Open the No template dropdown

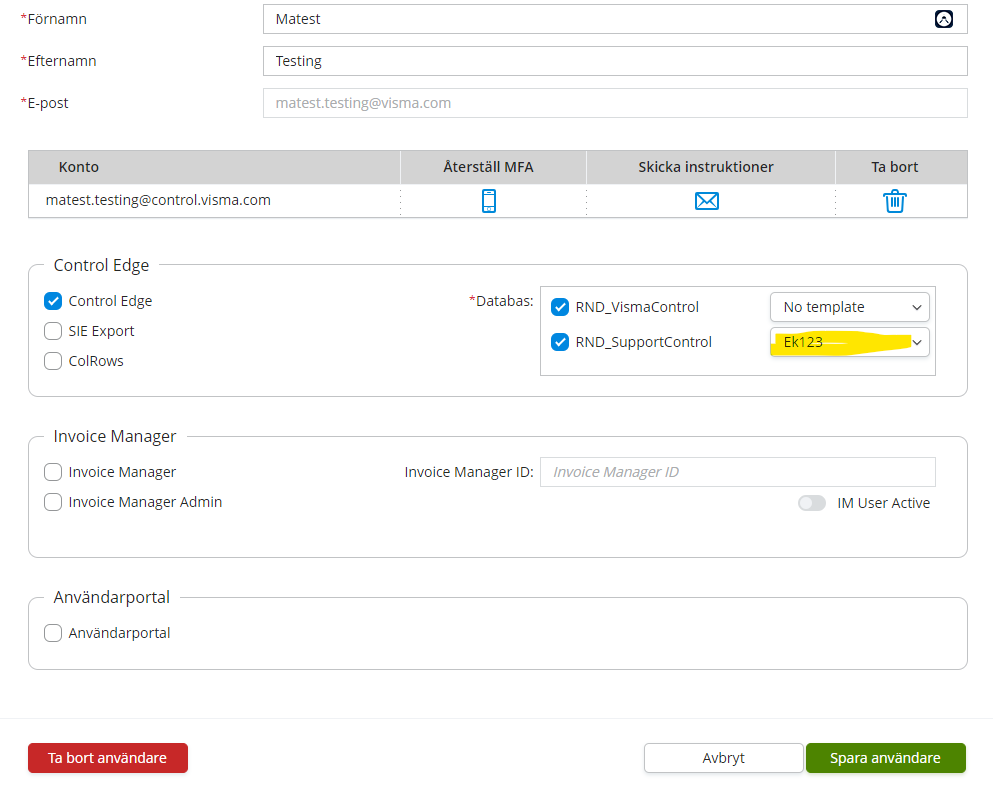point(849,307)
